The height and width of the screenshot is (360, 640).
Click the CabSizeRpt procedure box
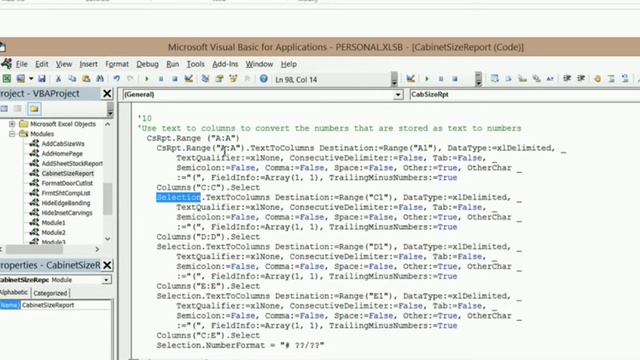pos(524,94)
